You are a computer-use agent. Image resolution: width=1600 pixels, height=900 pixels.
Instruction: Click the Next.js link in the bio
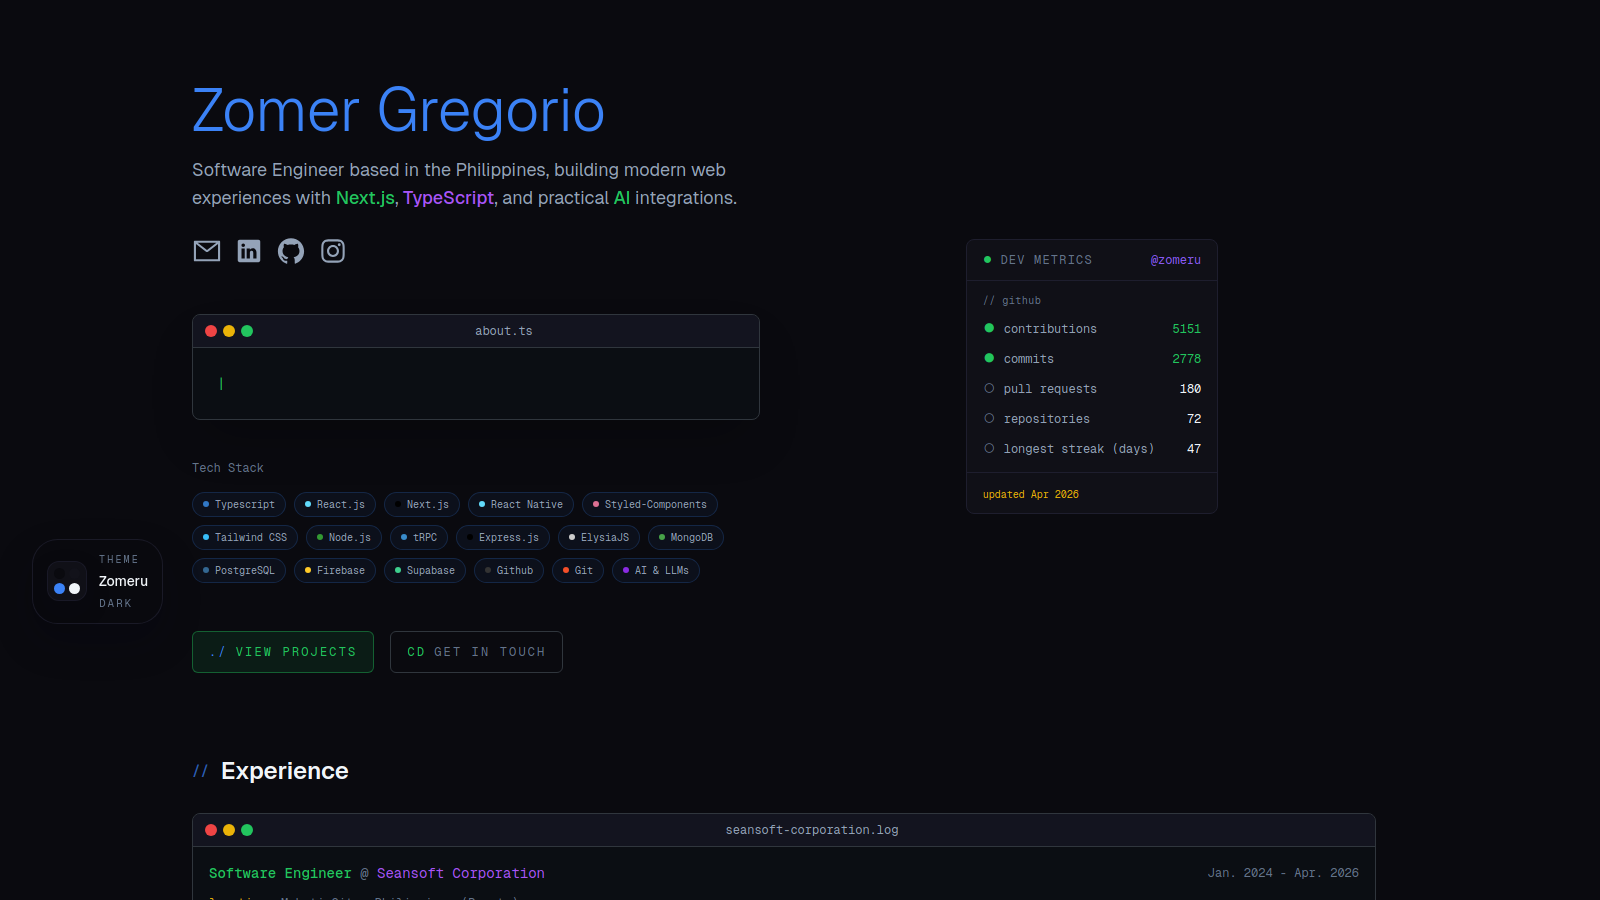coord(365,198)
